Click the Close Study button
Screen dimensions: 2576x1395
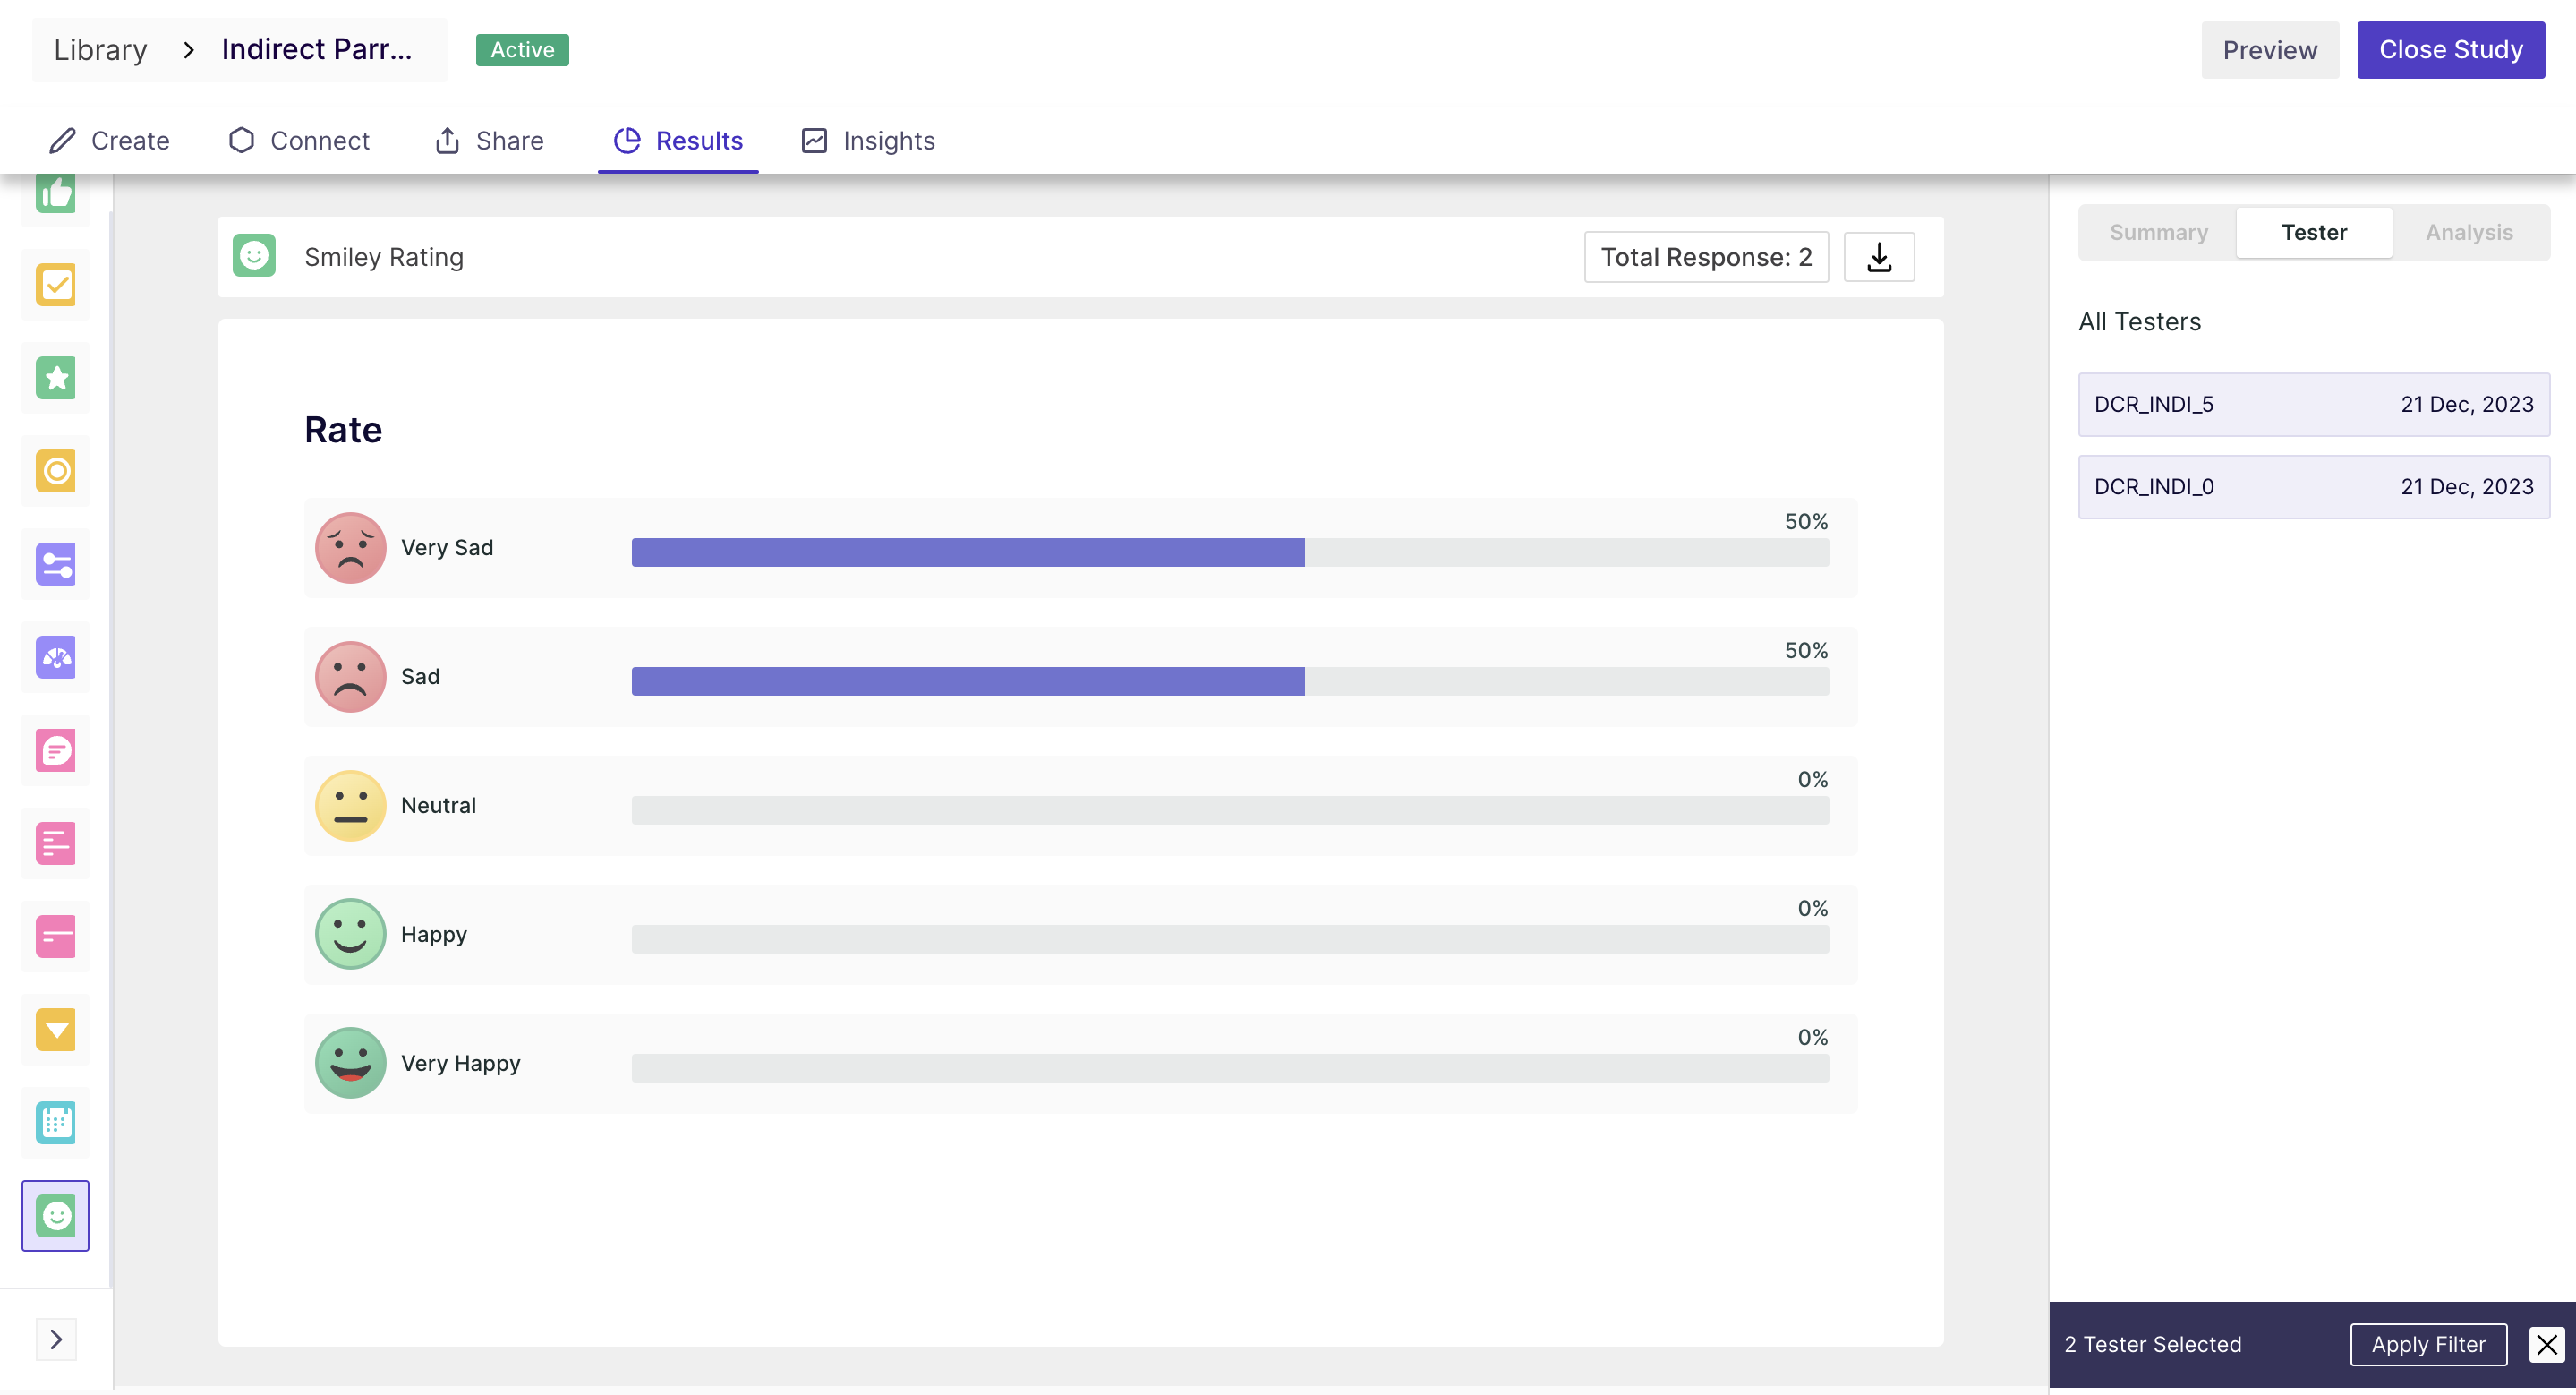coord(2451,50)
